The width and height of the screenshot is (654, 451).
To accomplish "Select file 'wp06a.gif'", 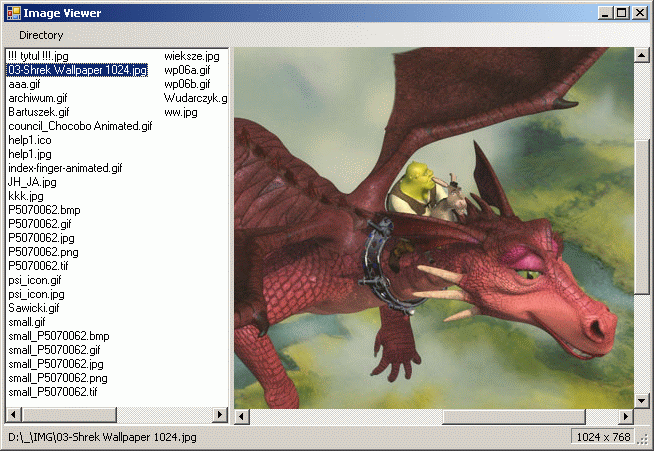I will (187, 70).
